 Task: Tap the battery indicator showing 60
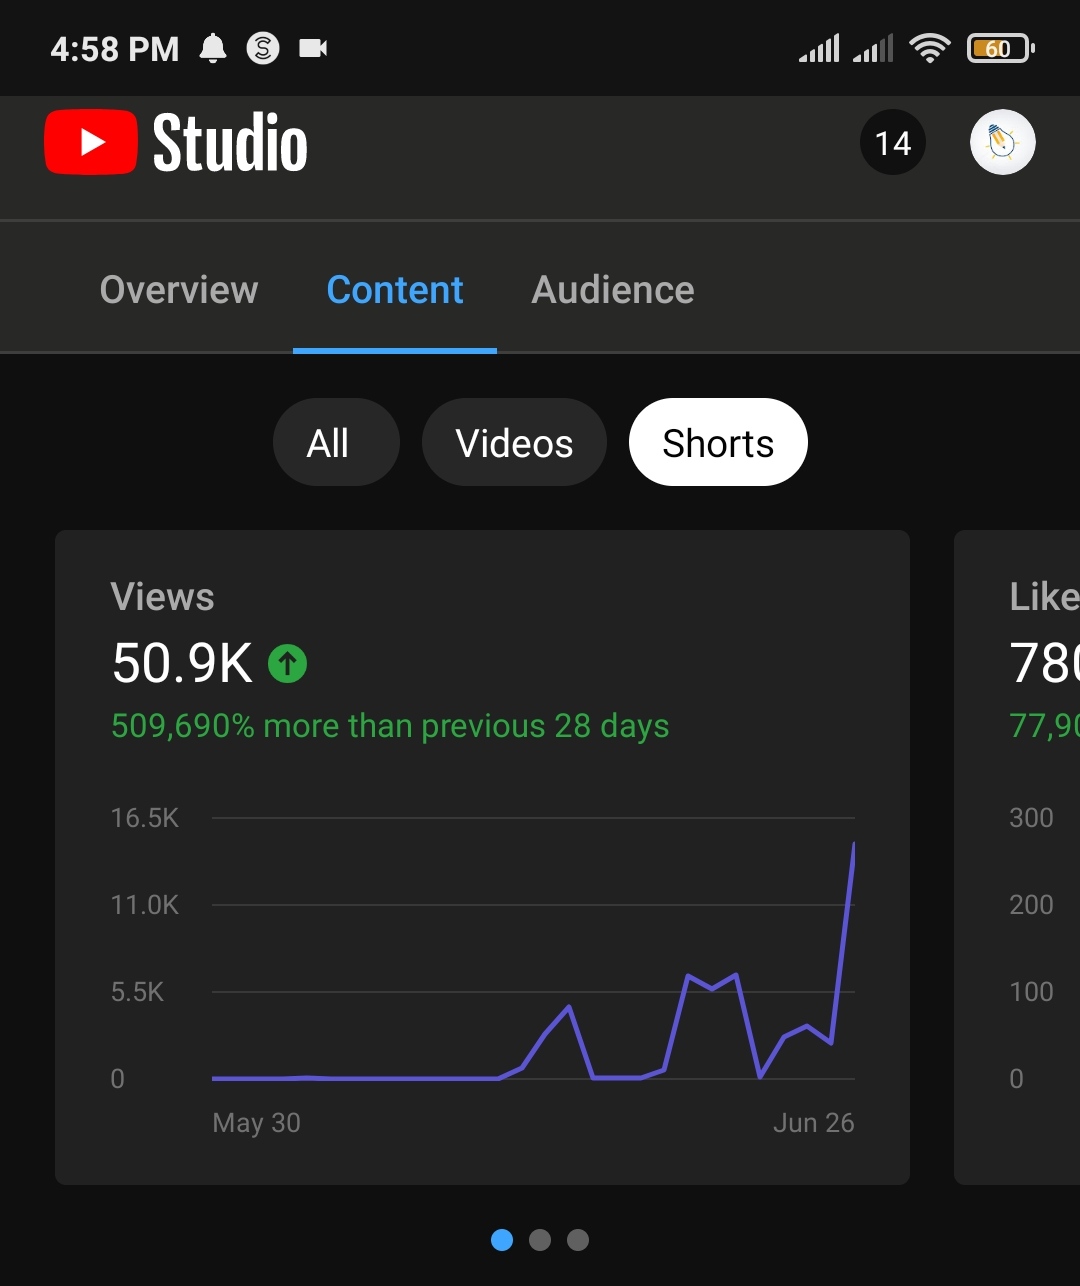point(1000,48)
